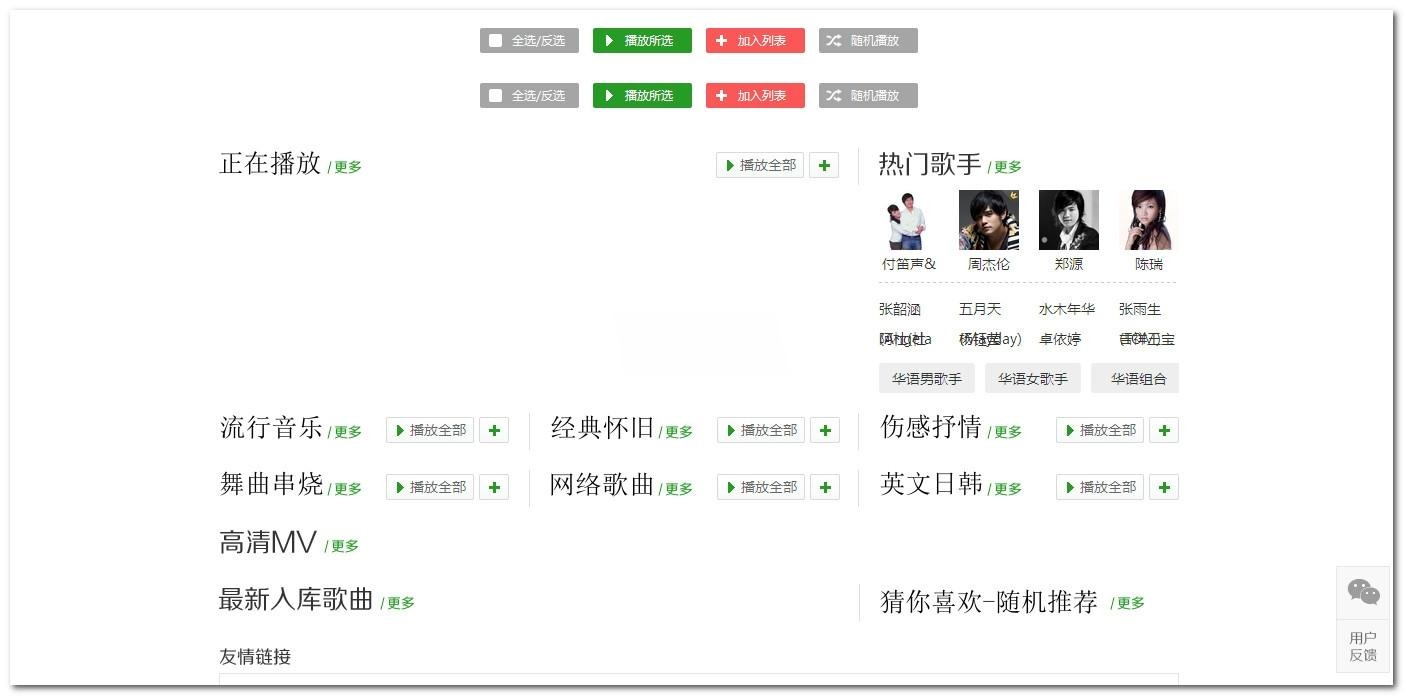Switch to the 华语女歌手 category
1404x696 pixels.
[1032, 378]
